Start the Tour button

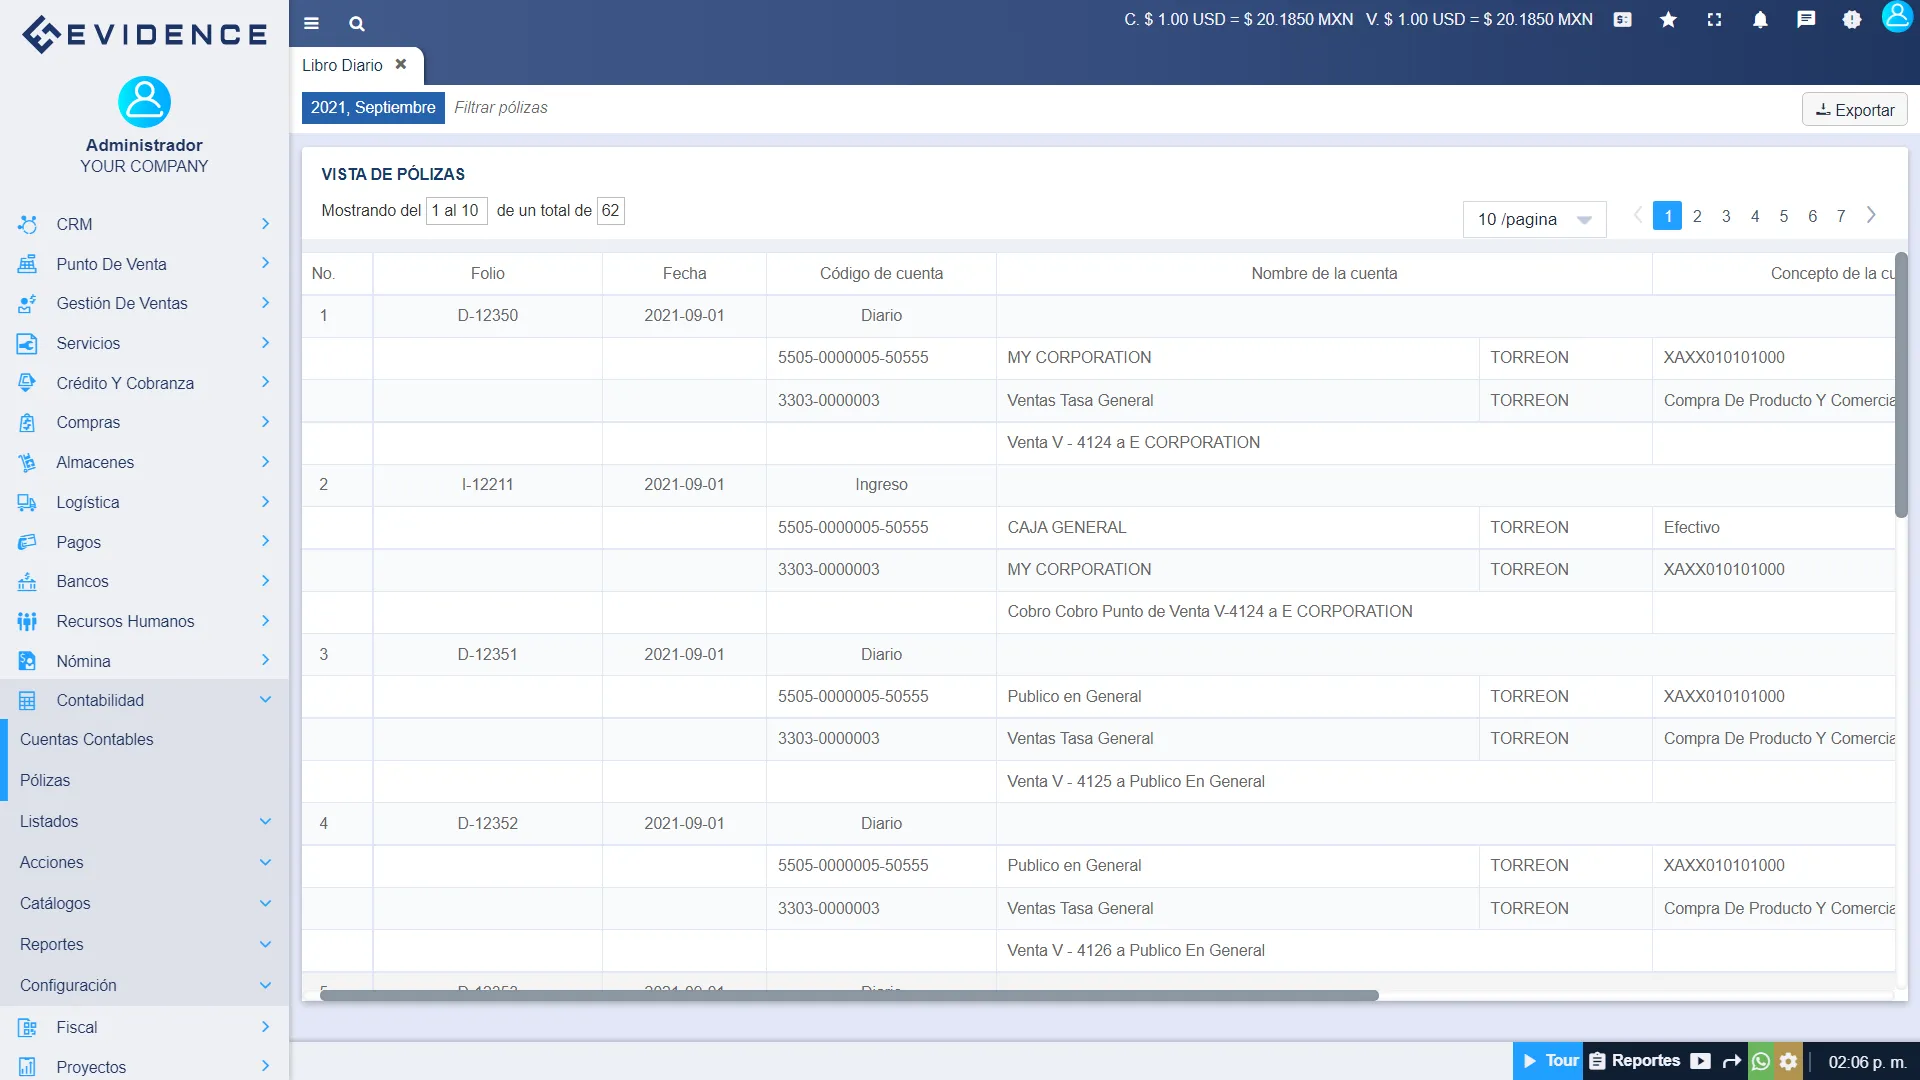point(1549,1061)
